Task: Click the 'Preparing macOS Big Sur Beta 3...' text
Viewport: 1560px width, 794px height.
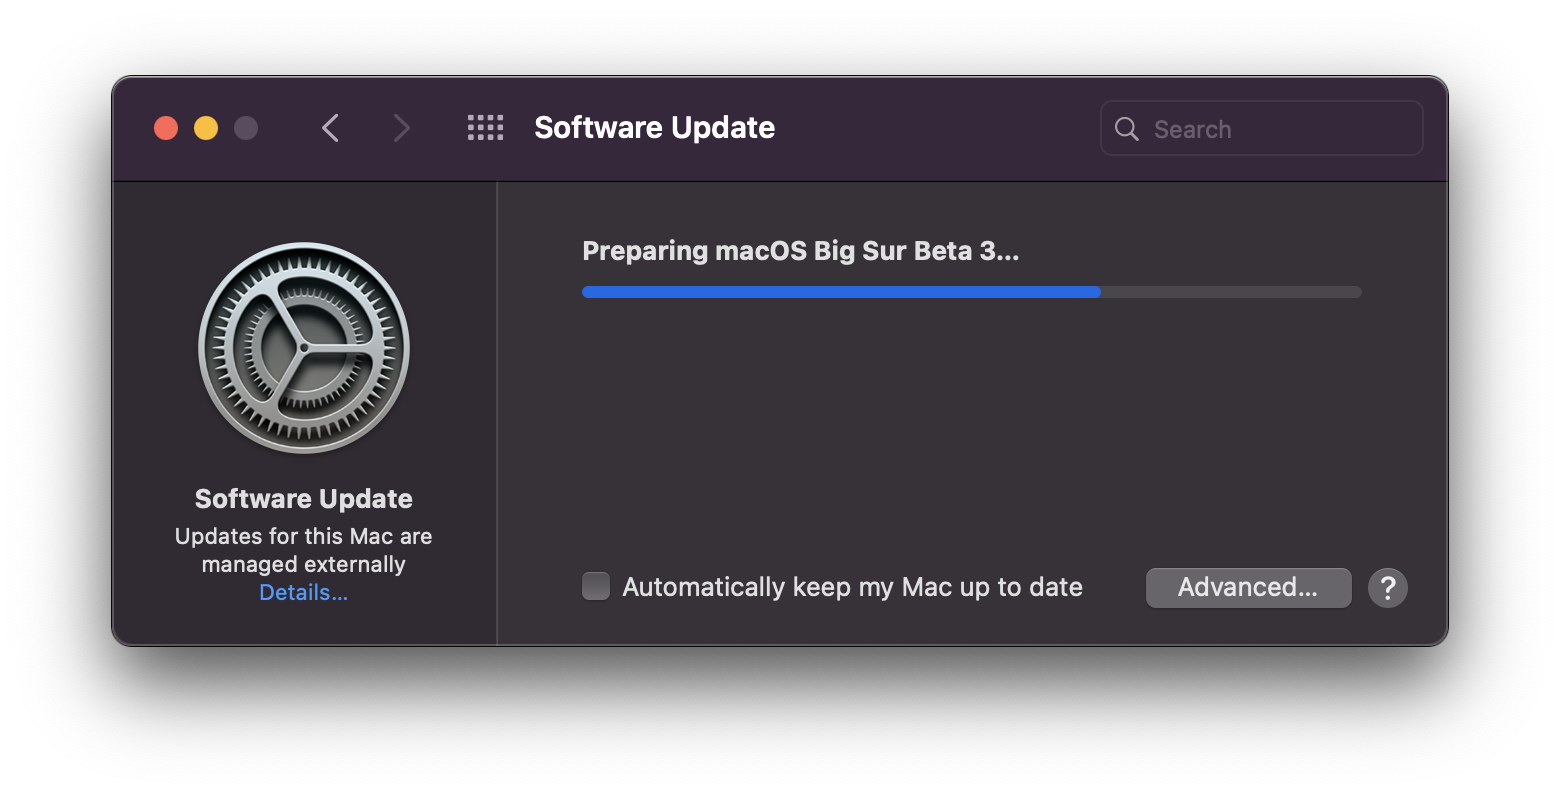Action: coord(800,251)
